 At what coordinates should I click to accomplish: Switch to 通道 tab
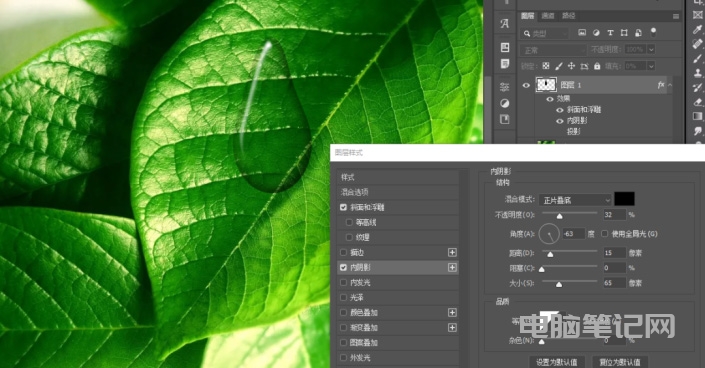tap(548, 16)
